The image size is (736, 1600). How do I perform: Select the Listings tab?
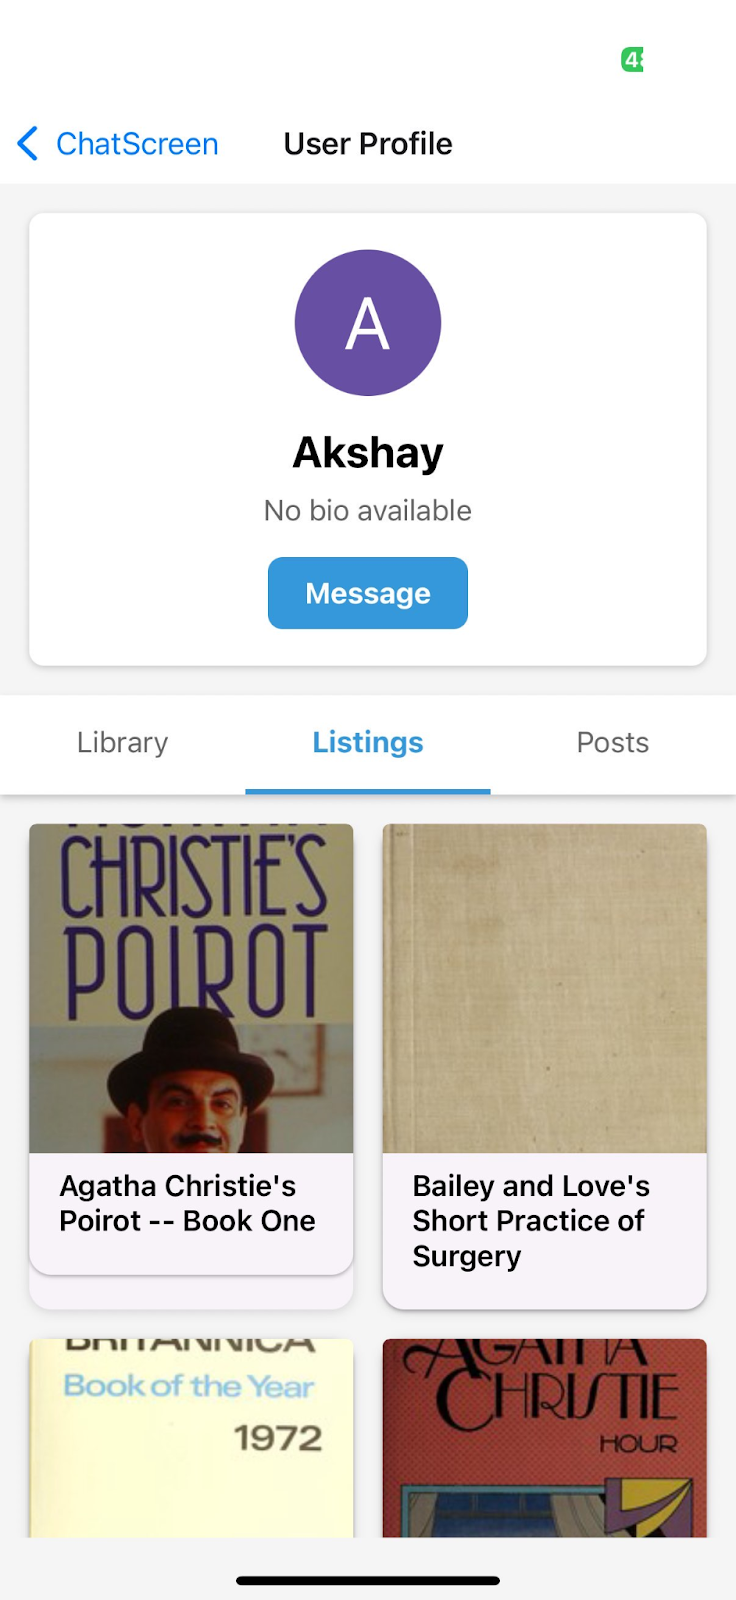point(368,743)
